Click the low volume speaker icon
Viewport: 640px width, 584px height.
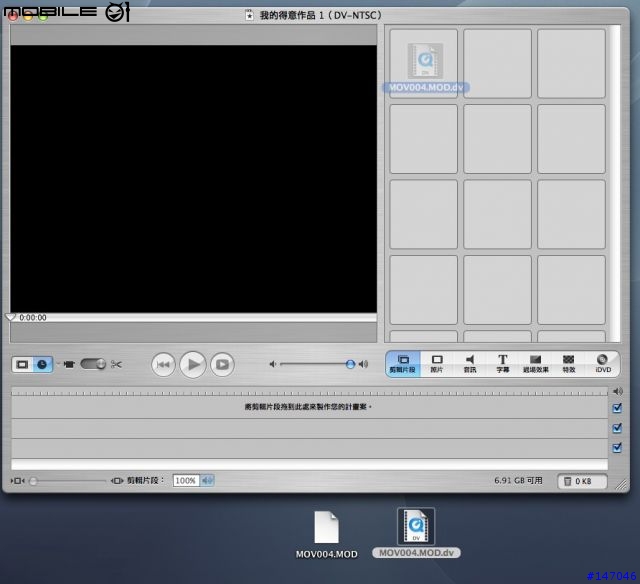point(273,364)
